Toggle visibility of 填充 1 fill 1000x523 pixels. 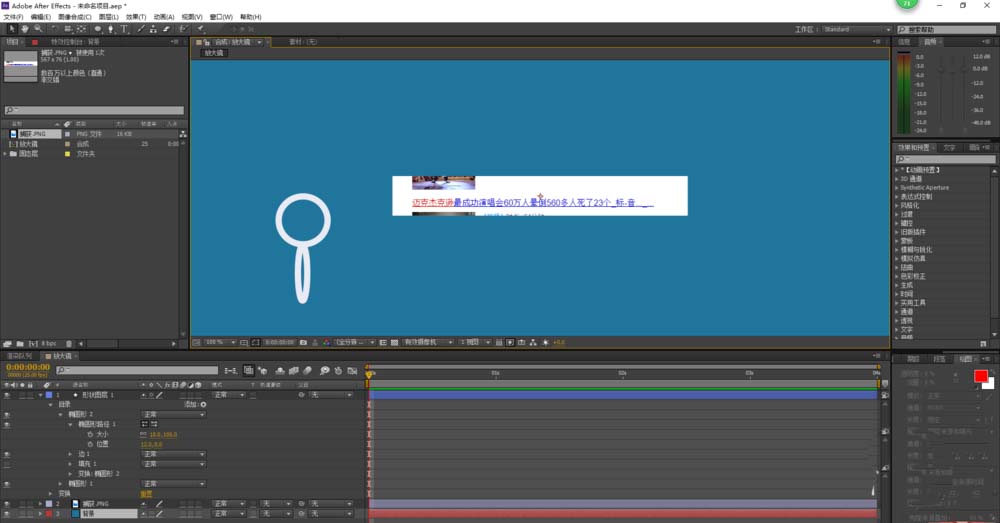[x=7, y=464]
